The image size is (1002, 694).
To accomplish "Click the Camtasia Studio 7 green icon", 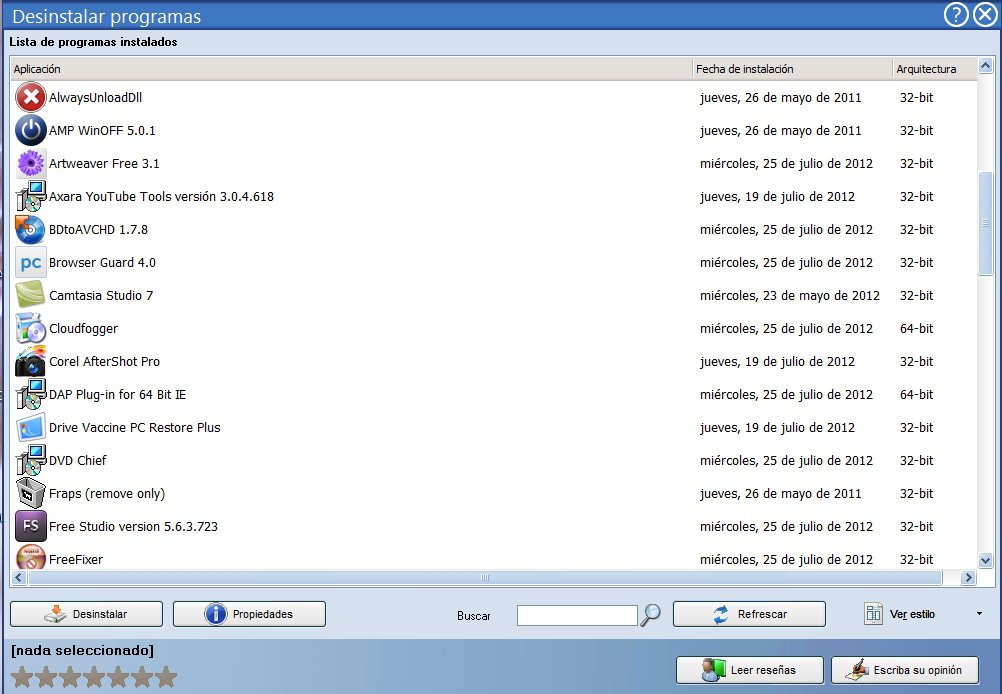I will coord(30,295).
